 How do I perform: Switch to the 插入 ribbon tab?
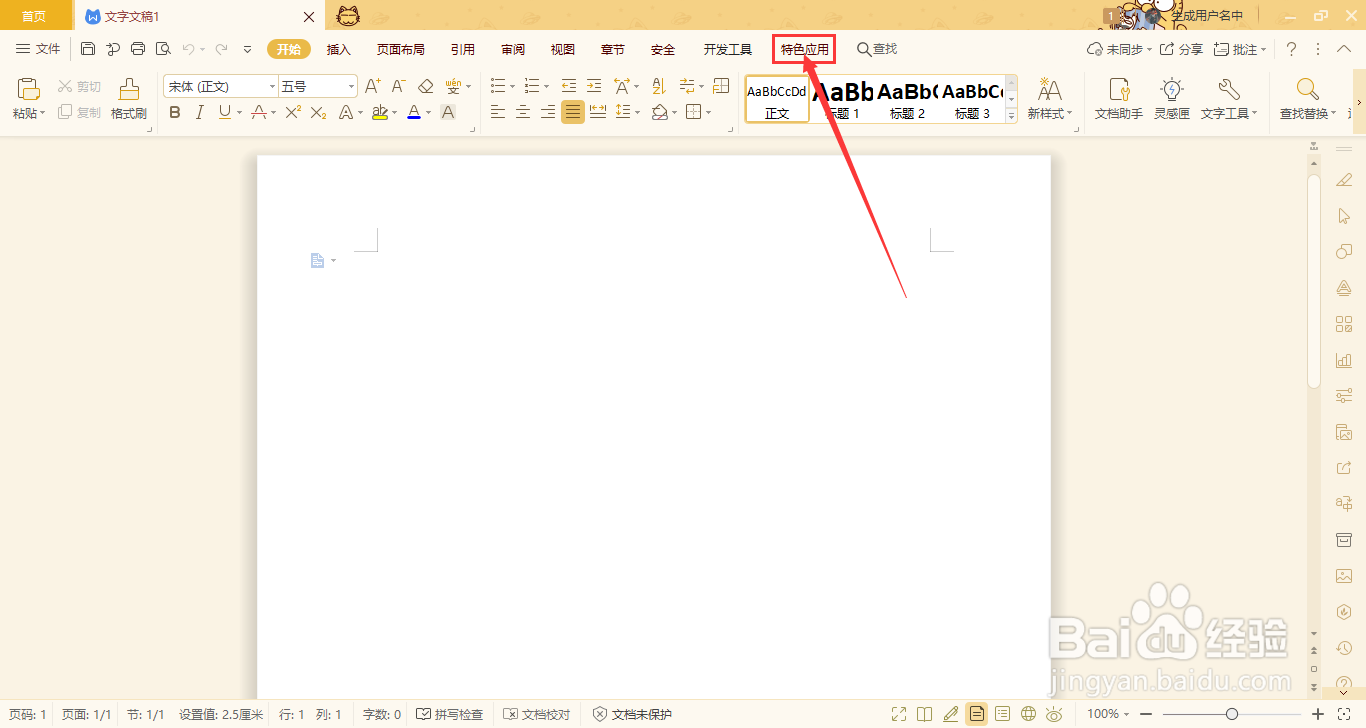[x=339, y=48]
